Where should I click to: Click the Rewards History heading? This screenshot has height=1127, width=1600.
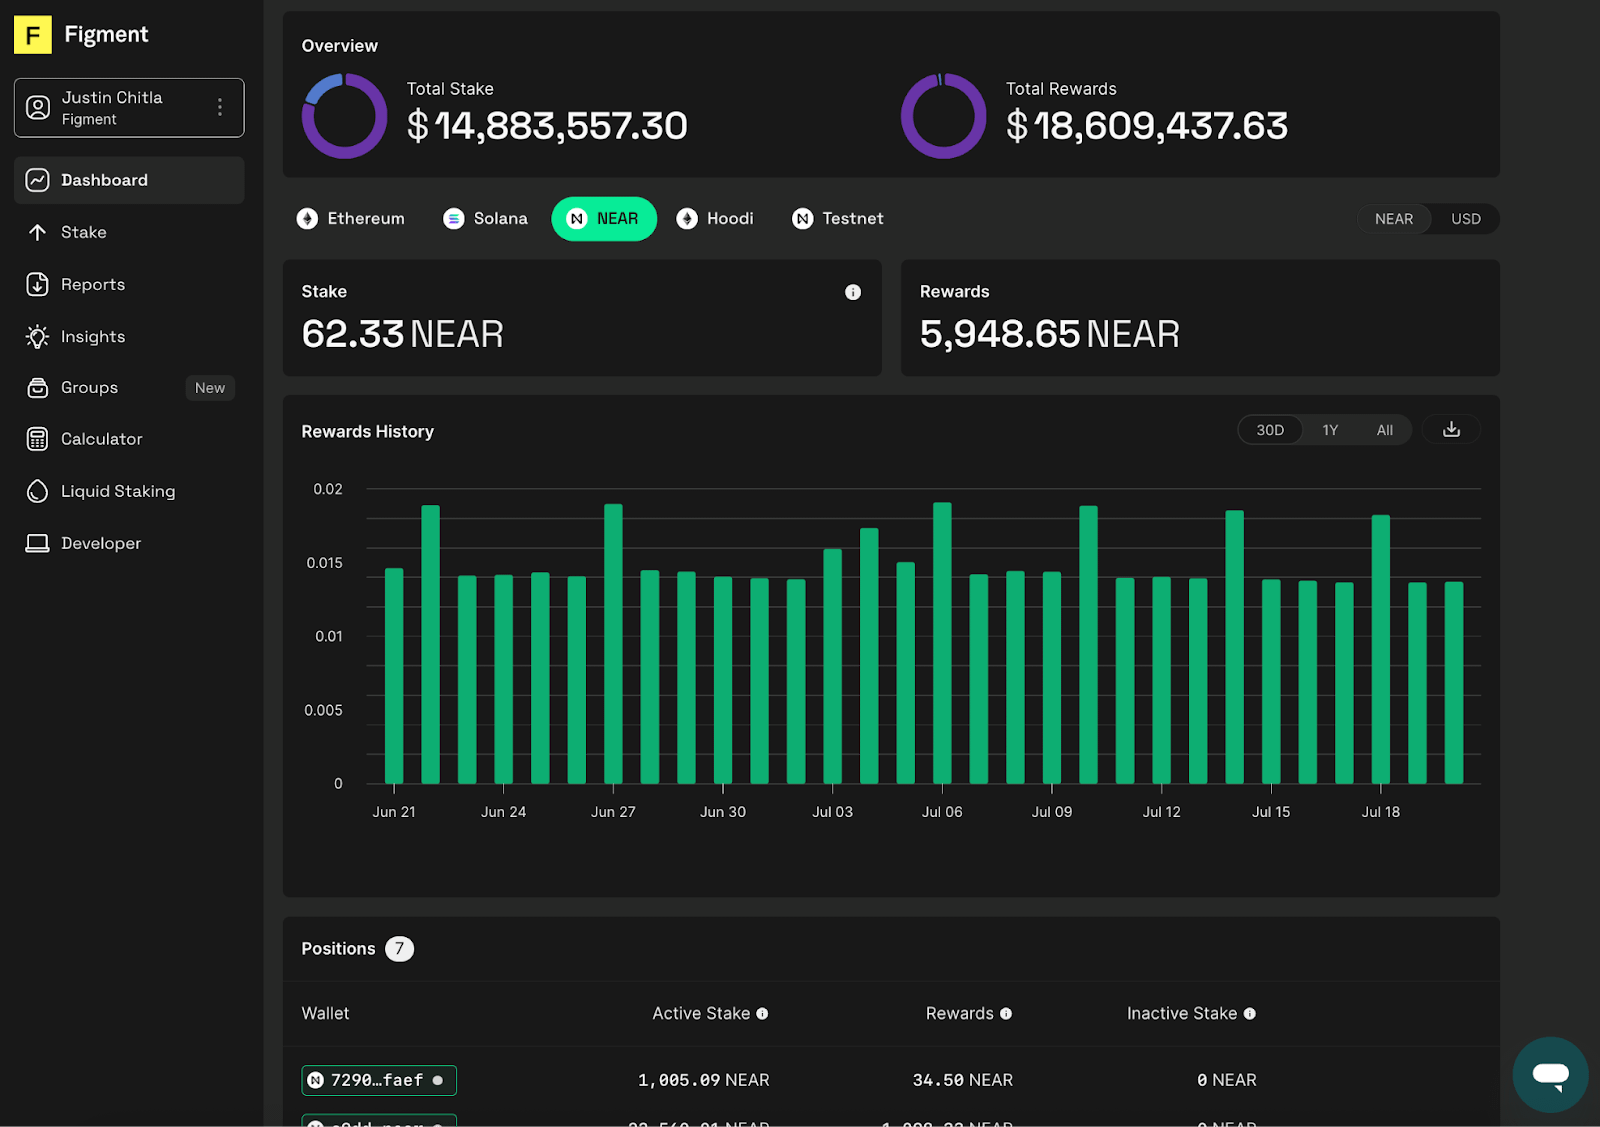pyautogui.click(x=368, y=432)
